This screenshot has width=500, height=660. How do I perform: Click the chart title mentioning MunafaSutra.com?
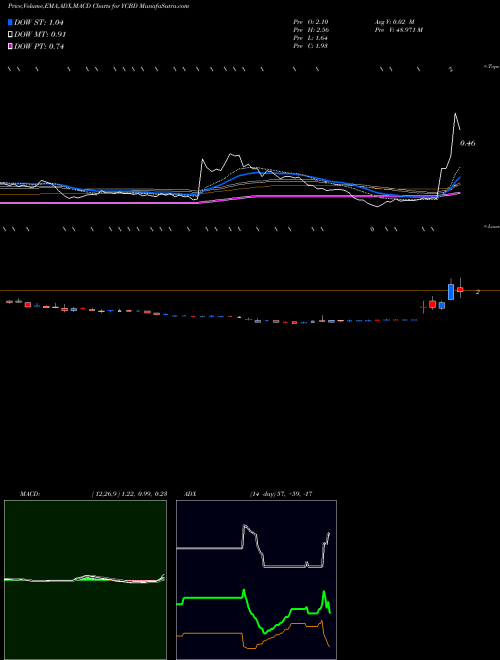(x=98, y=6)
